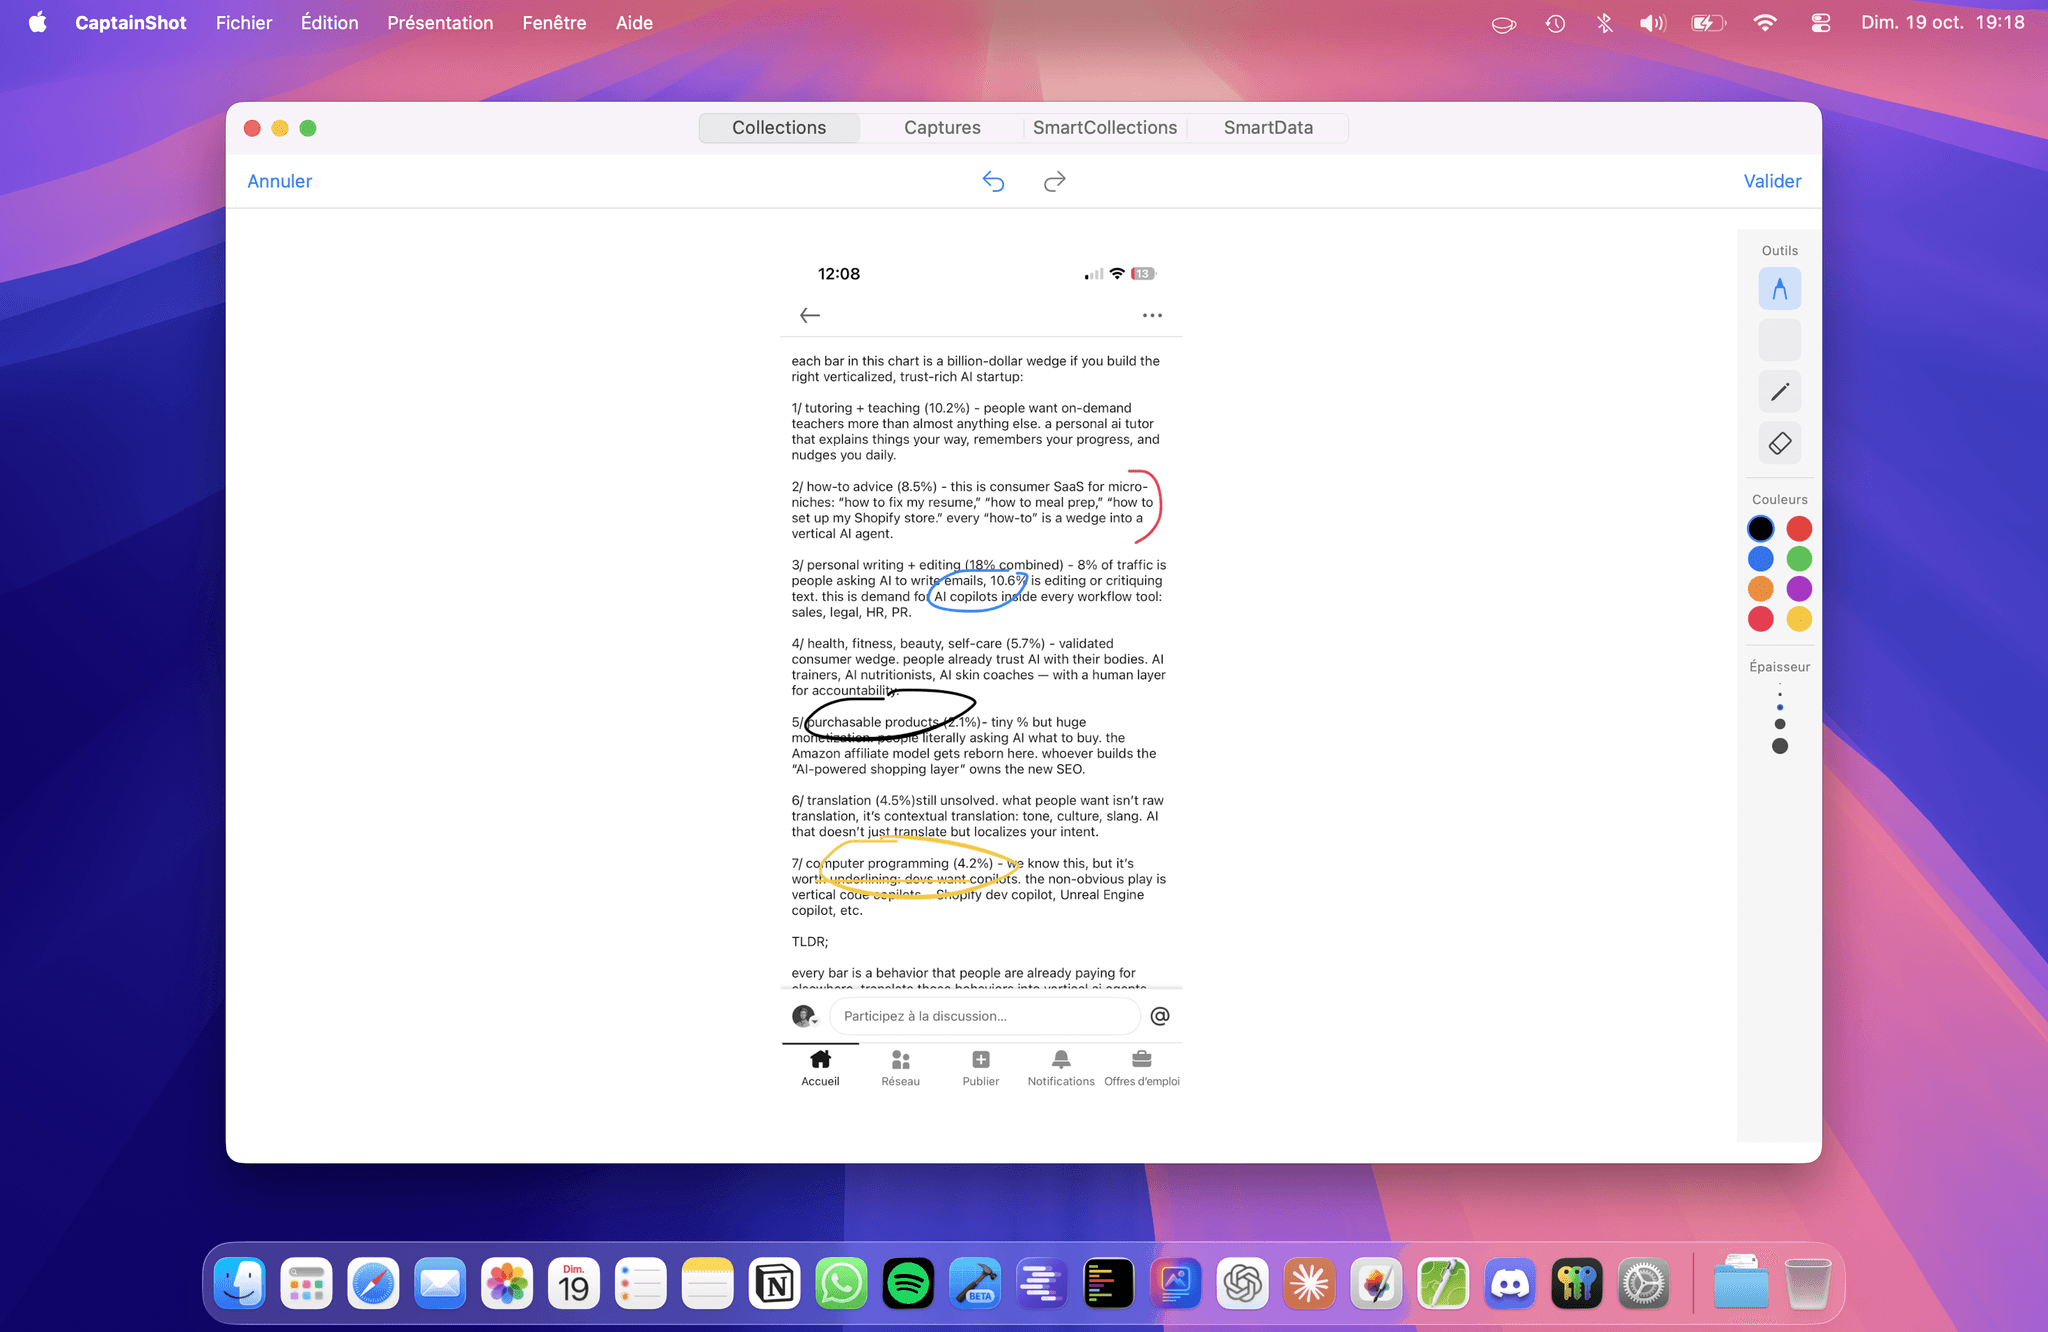Select the pencil tool
This screenshot has height=1332, width=2048.
pos(1779,392)
